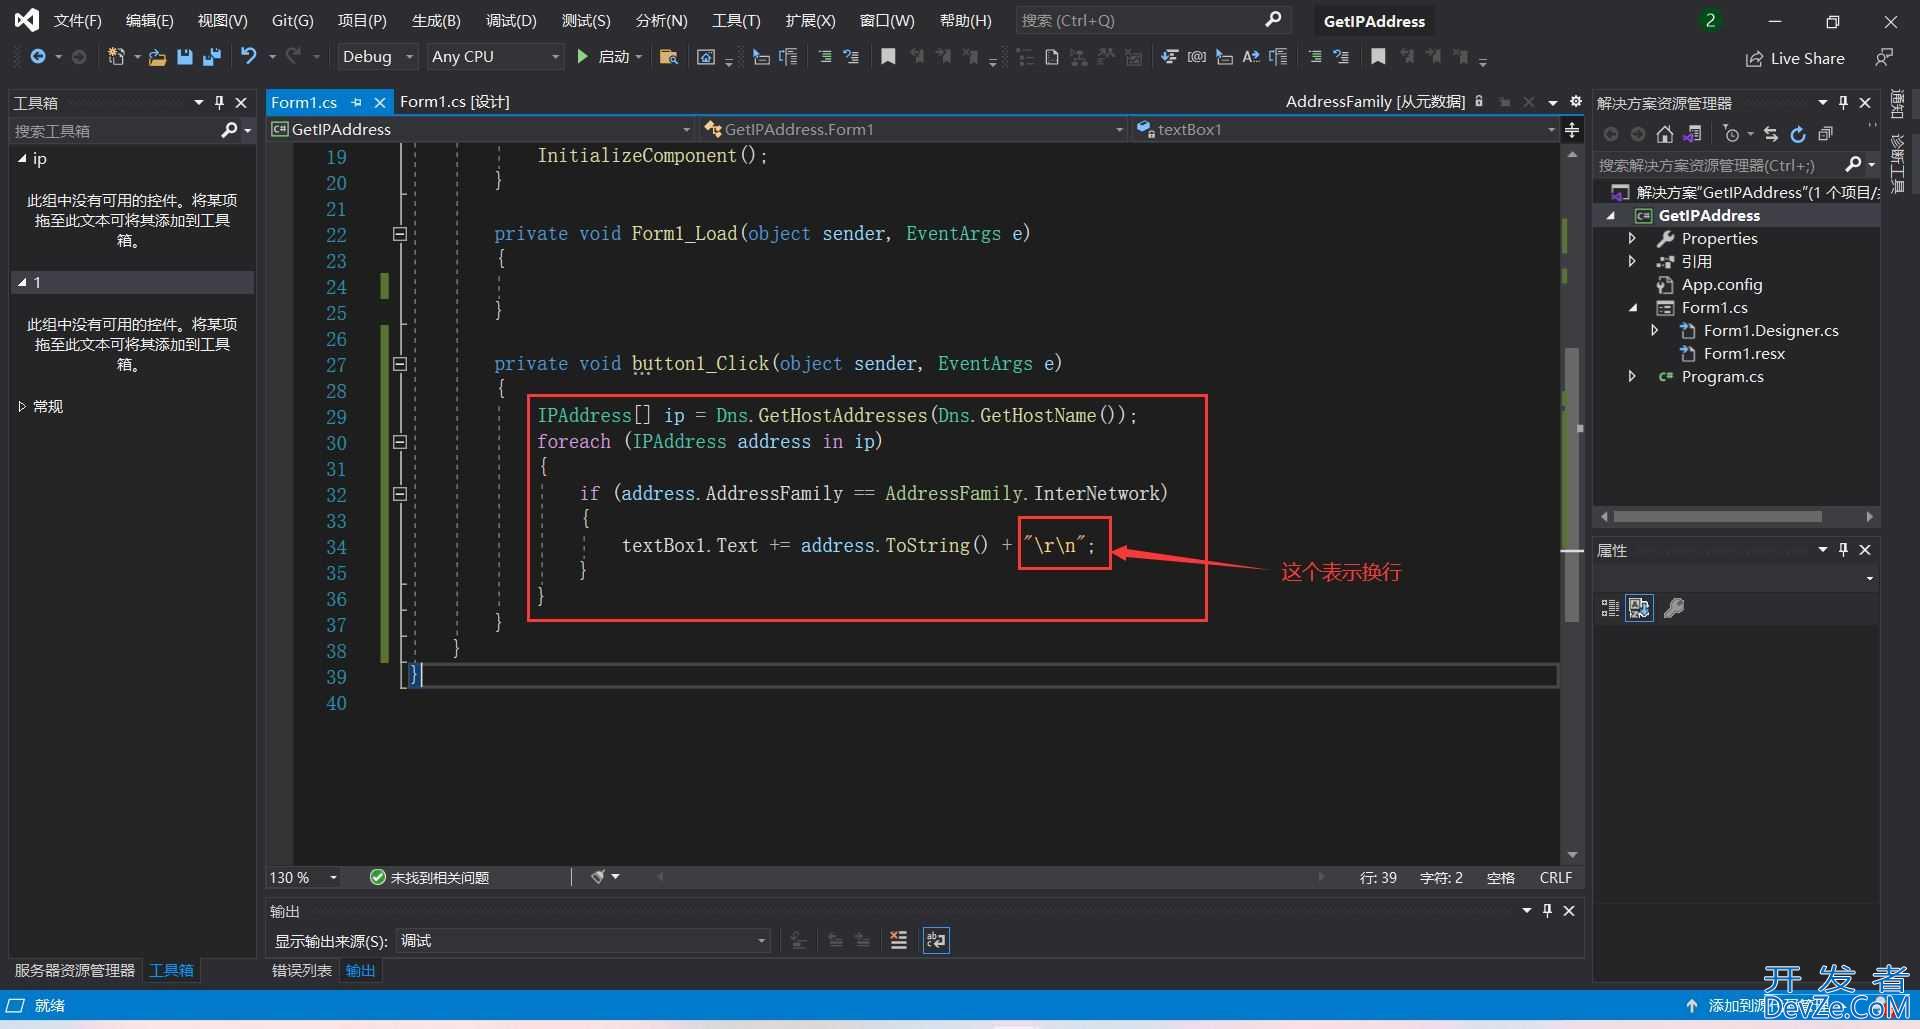Sync with active document in Solution Explorer

tap(1771, 134)
